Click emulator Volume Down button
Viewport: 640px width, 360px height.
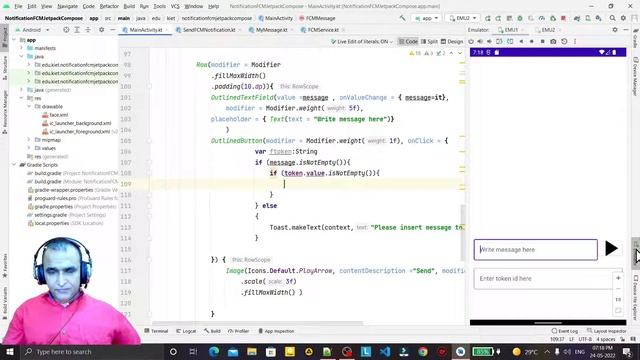pos(489,41)
